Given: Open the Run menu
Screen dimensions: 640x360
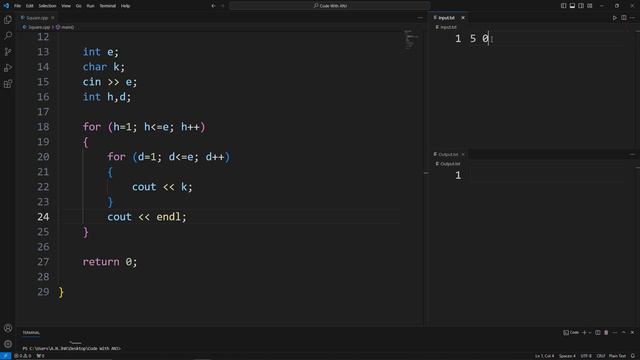Looking at the screenshot, I should click(90, 6).
